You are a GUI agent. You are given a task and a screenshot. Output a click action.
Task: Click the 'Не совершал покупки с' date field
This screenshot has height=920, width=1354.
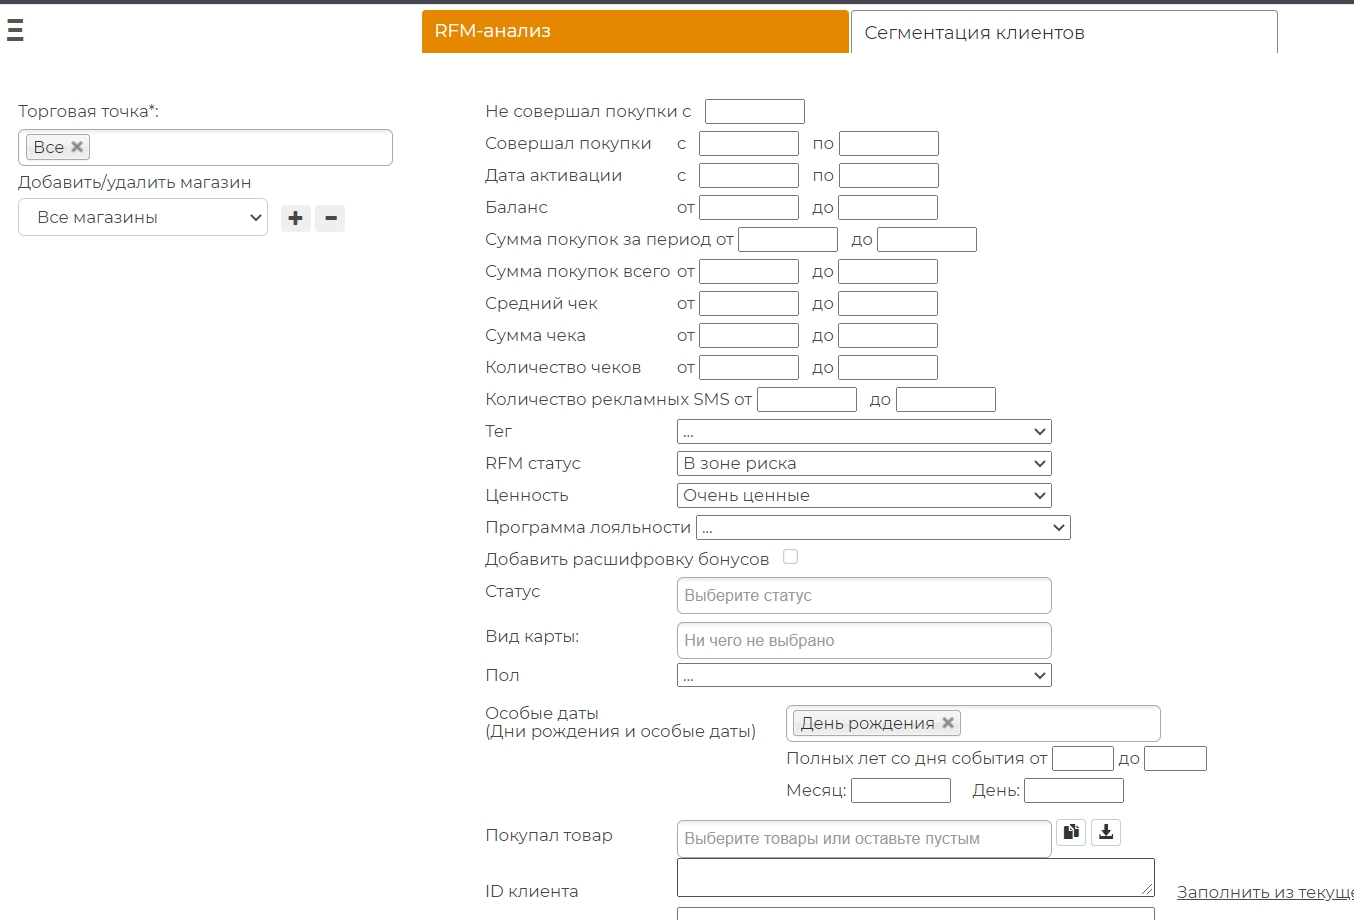click(755, 112)
